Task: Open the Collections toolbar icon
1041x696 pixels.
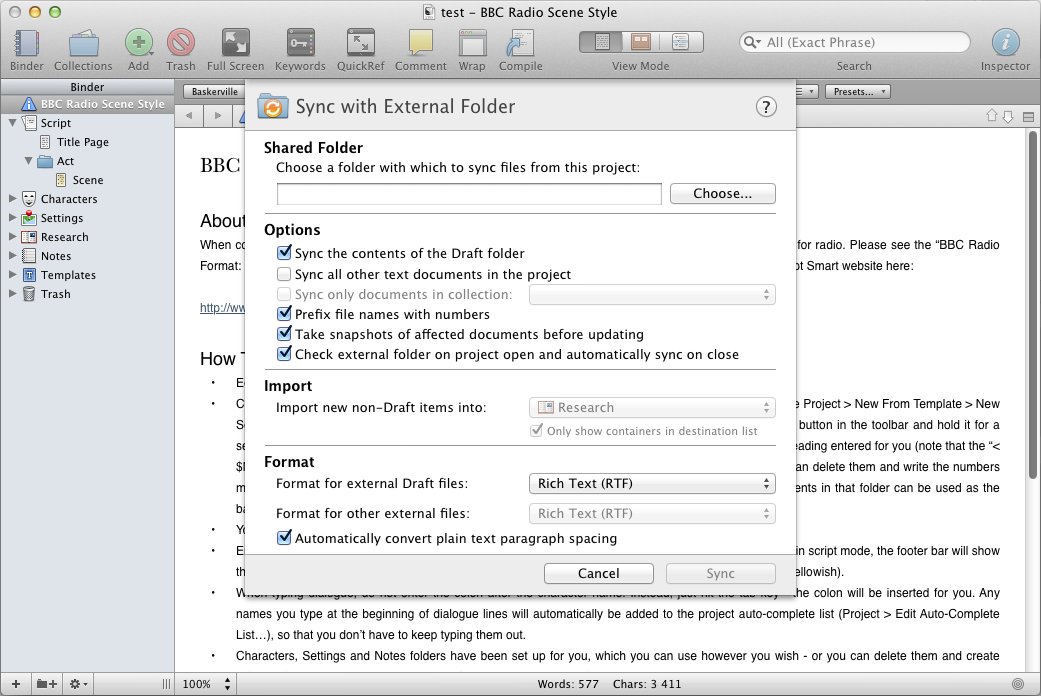Action: click(x=83, y=43)
